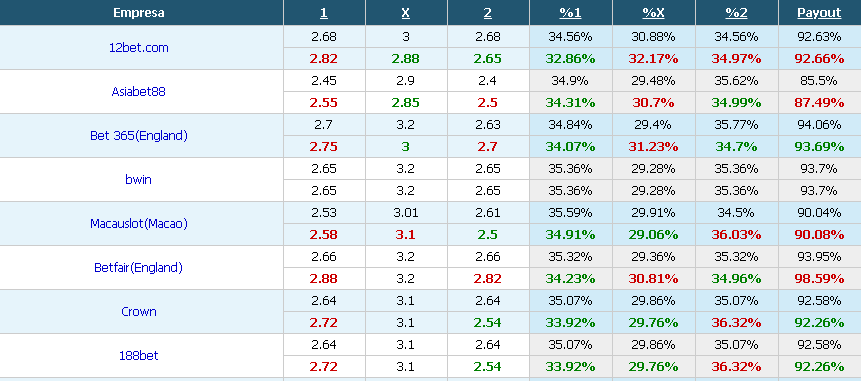
Task: Click the Bet 365(England) link
Action: [x=139, y=136]
